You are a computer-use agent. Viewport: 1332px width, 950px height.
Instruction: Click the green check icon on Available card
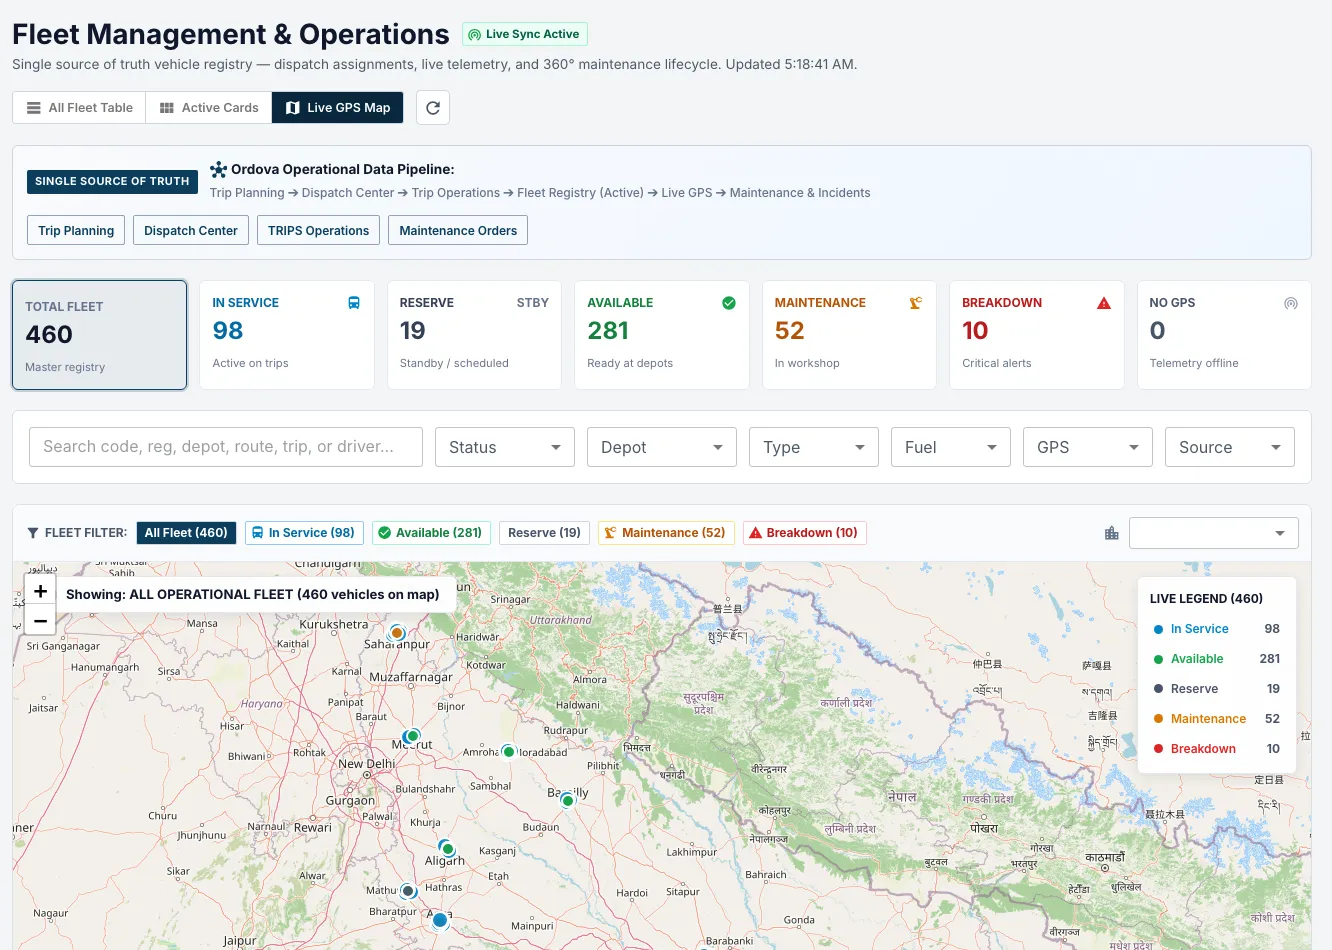[x=729, y=303]
